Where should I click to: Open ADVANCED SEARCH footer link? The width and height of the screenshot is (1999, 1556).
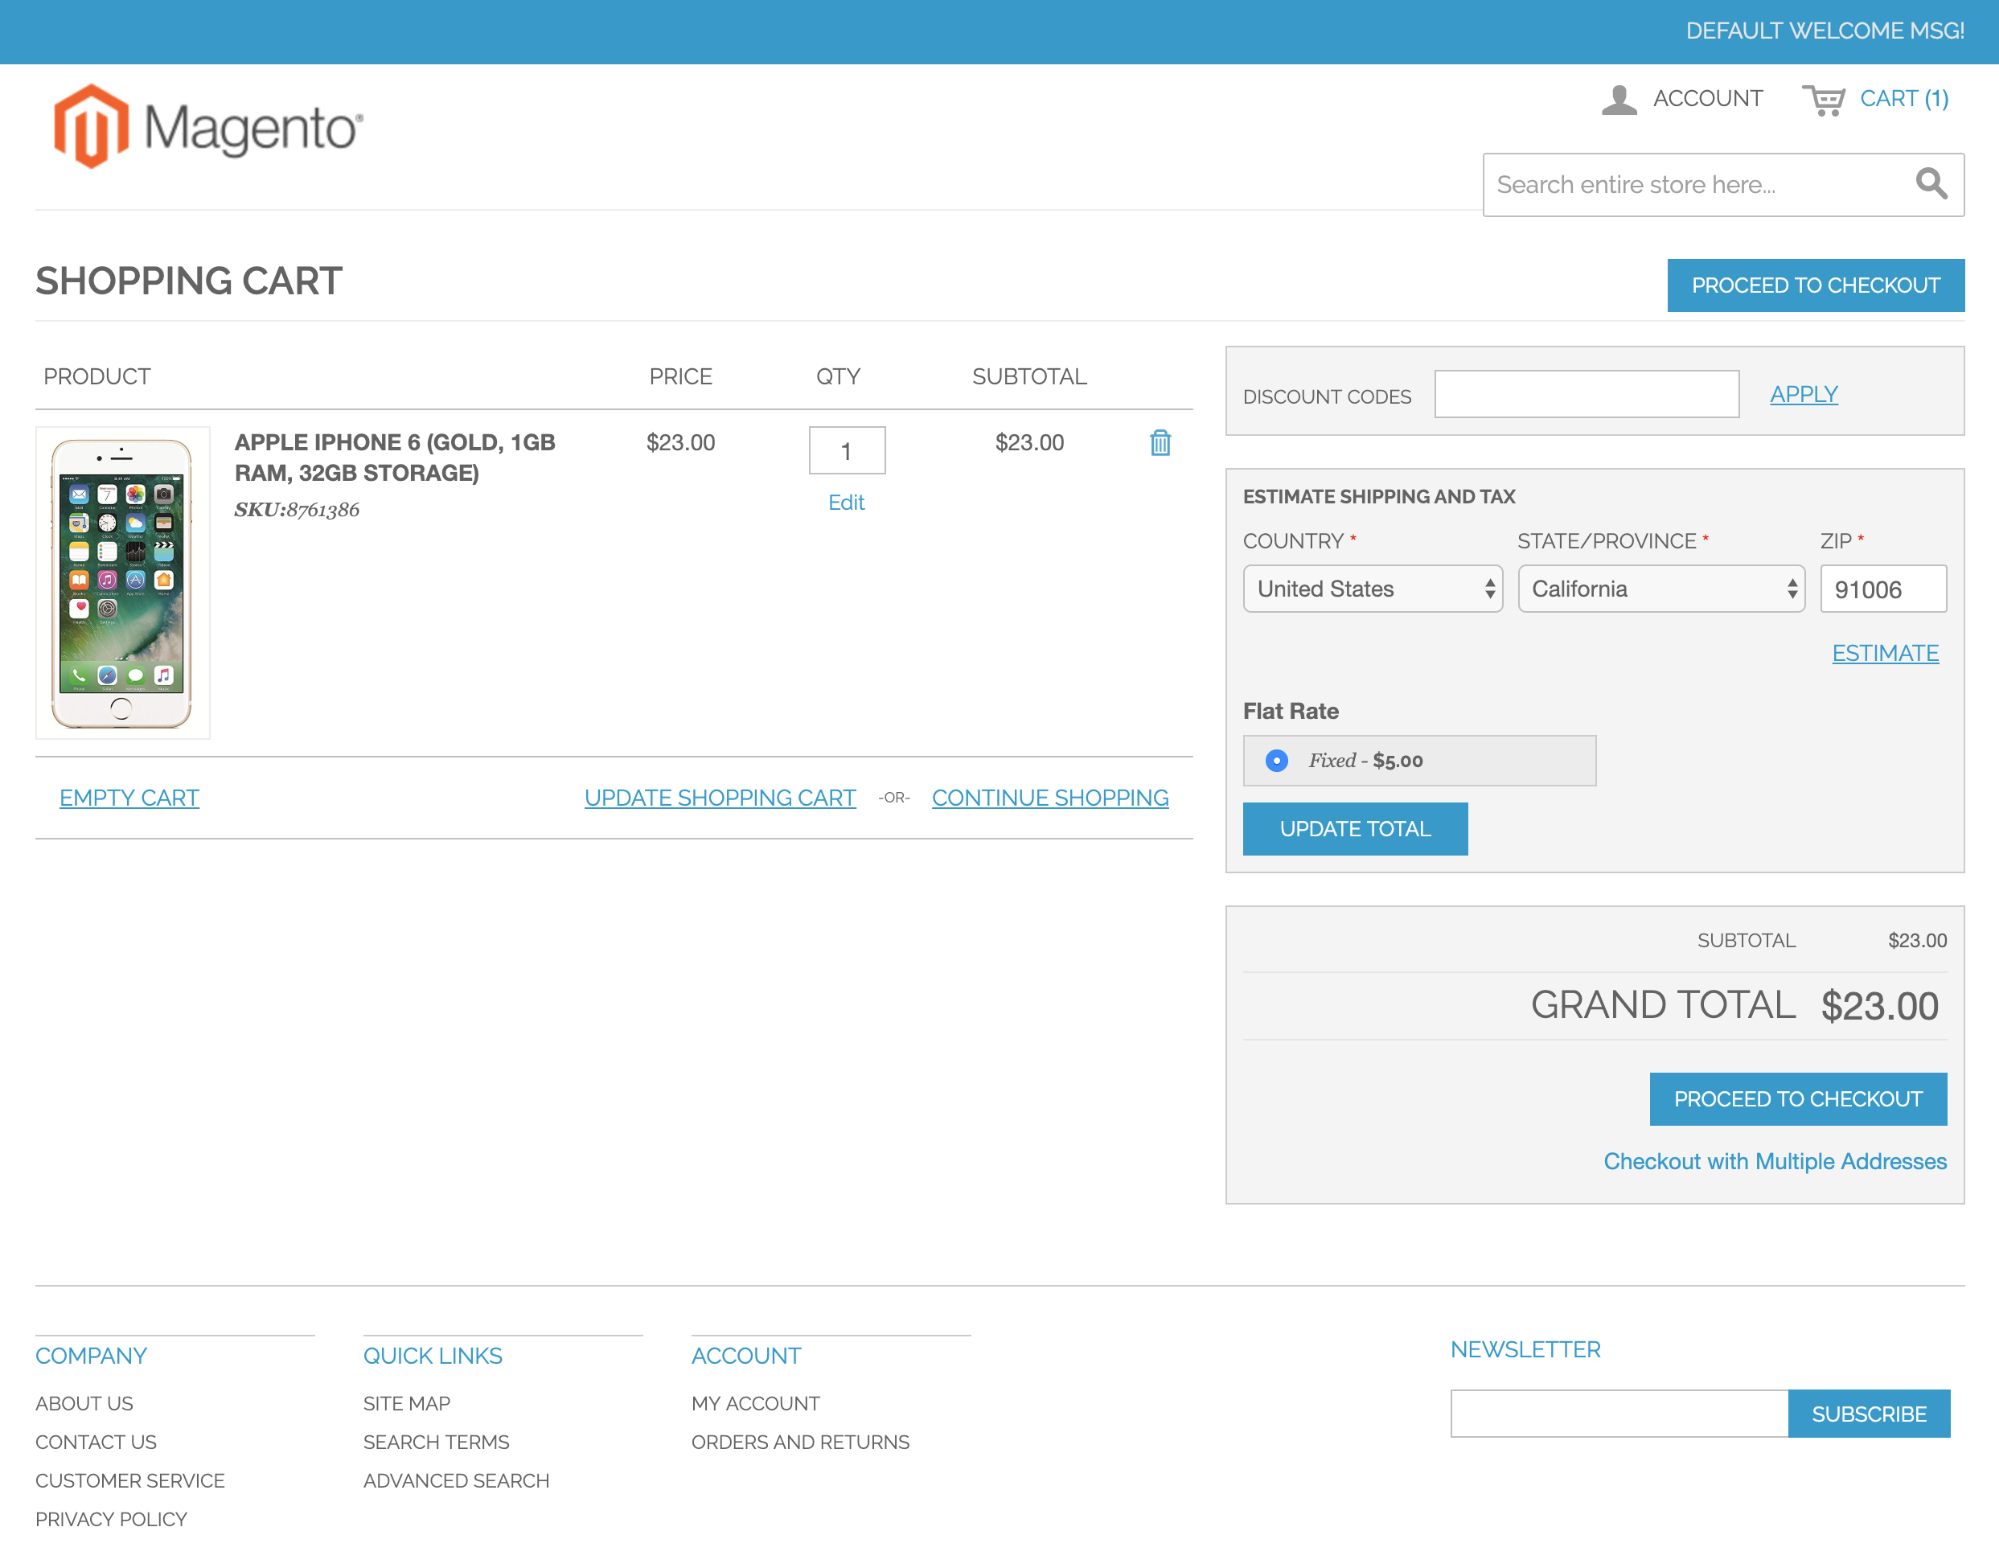pyautogui.click(x=456, y=1481)
